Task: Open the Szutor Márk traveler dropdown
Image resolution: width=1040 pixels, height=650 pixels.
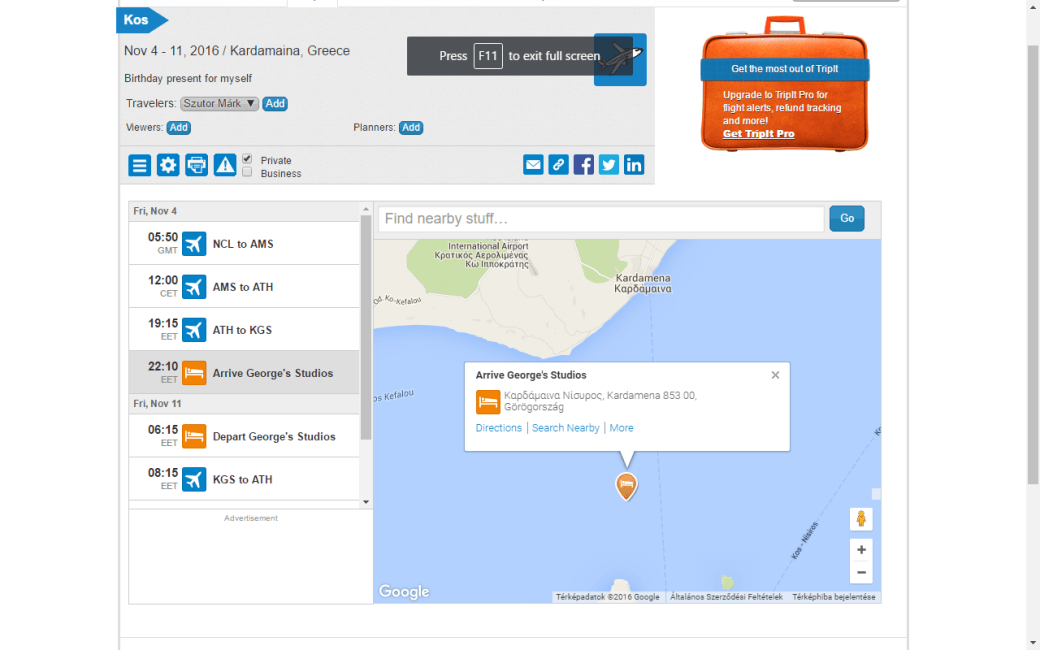Action: coord(220,104)
